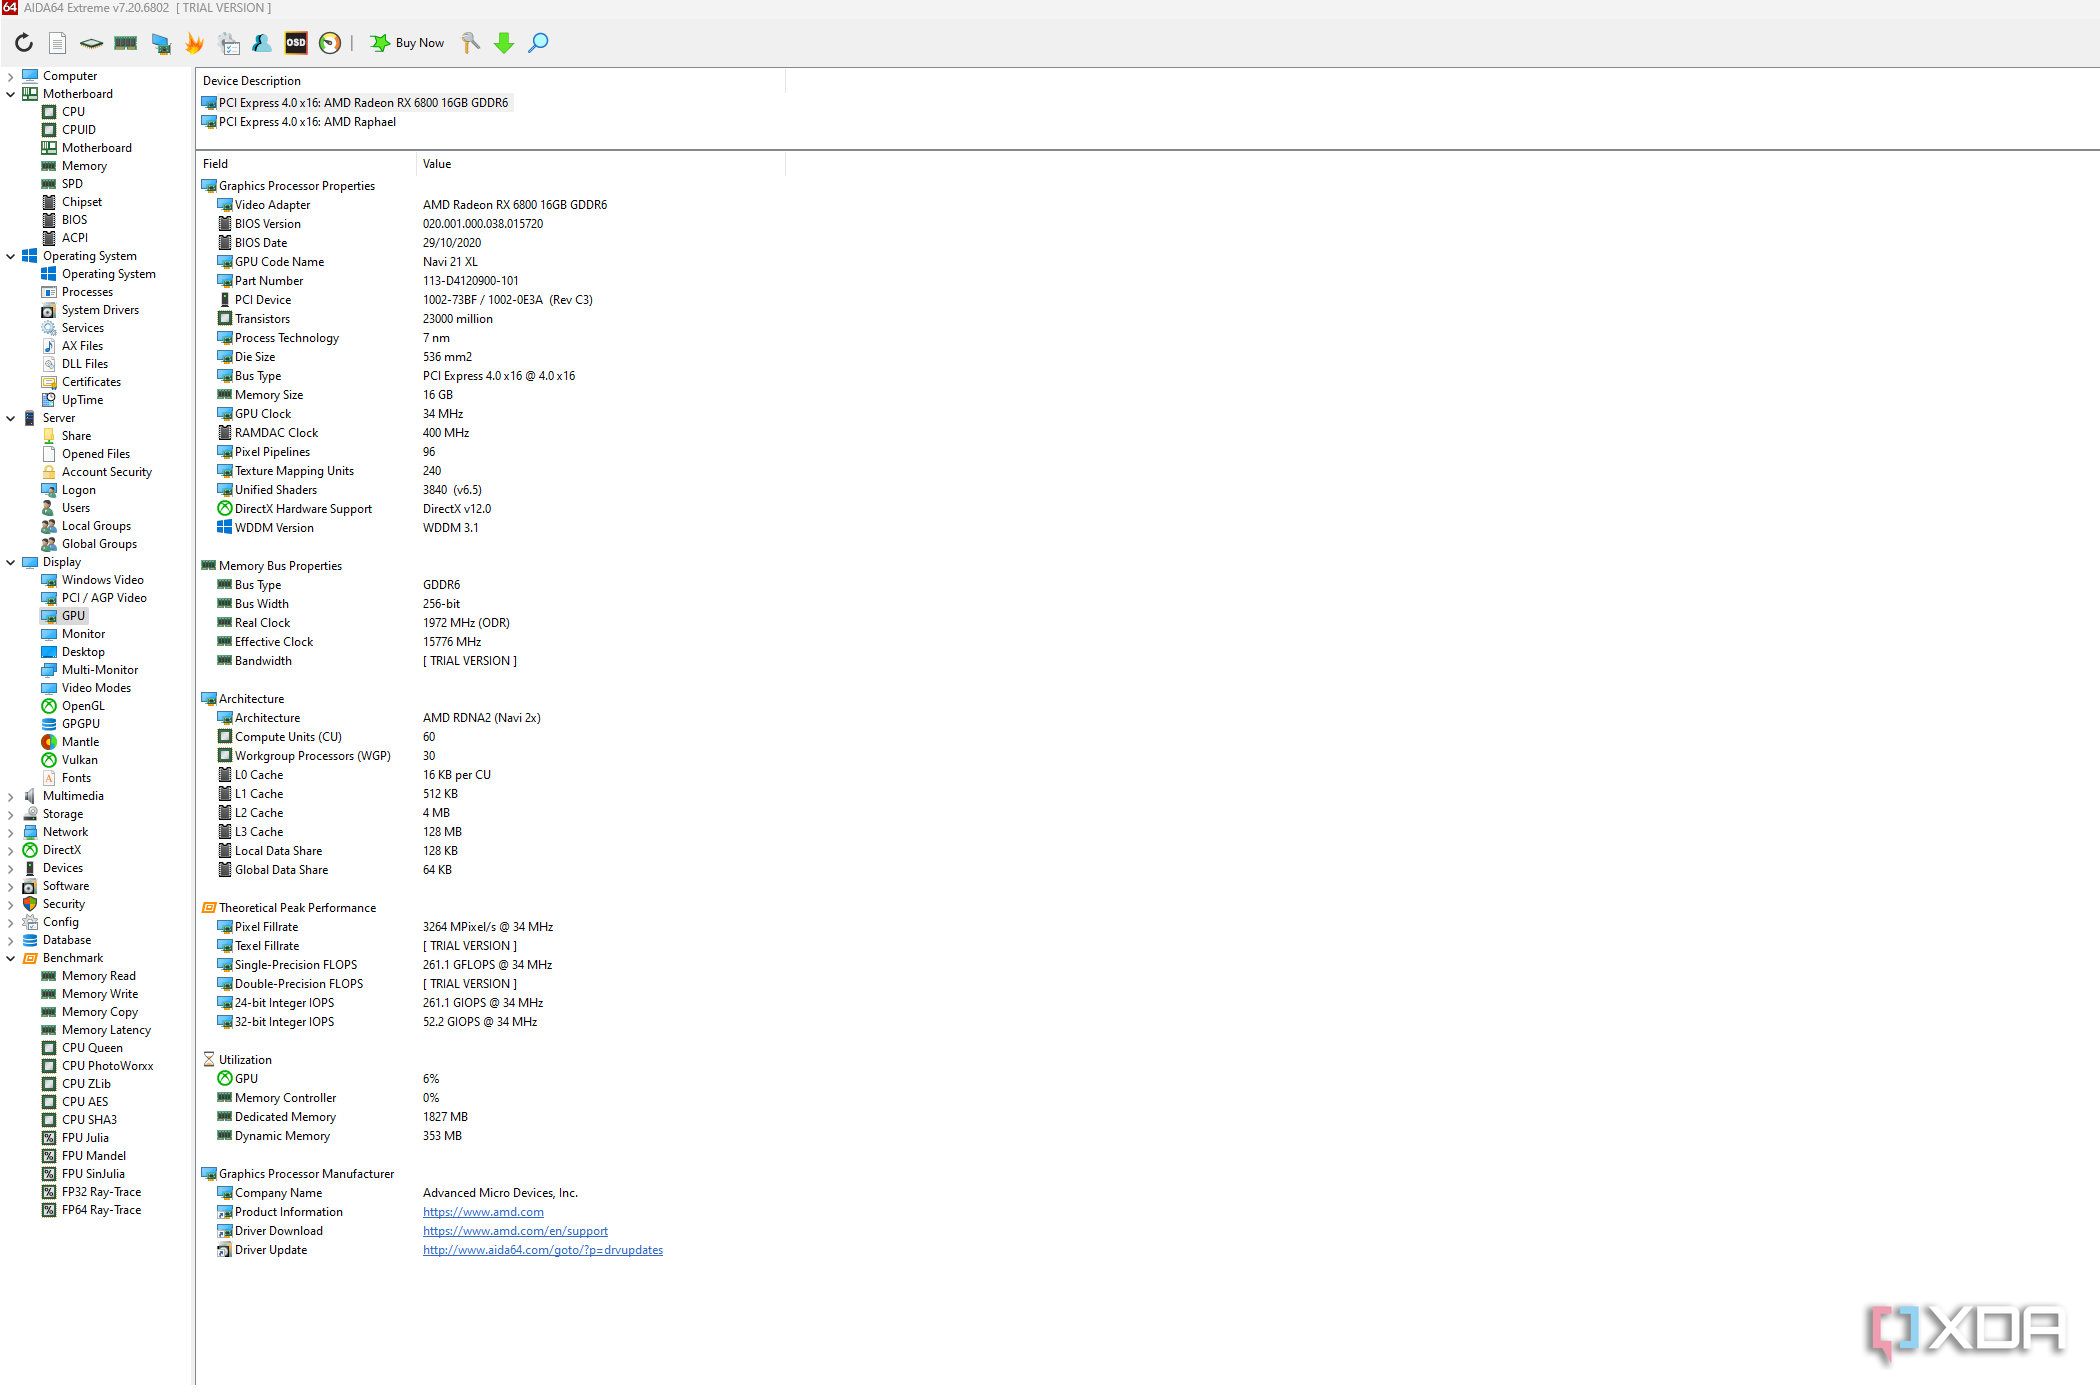
Task: Open the Mantle tree item
Action: click(70, 742)
